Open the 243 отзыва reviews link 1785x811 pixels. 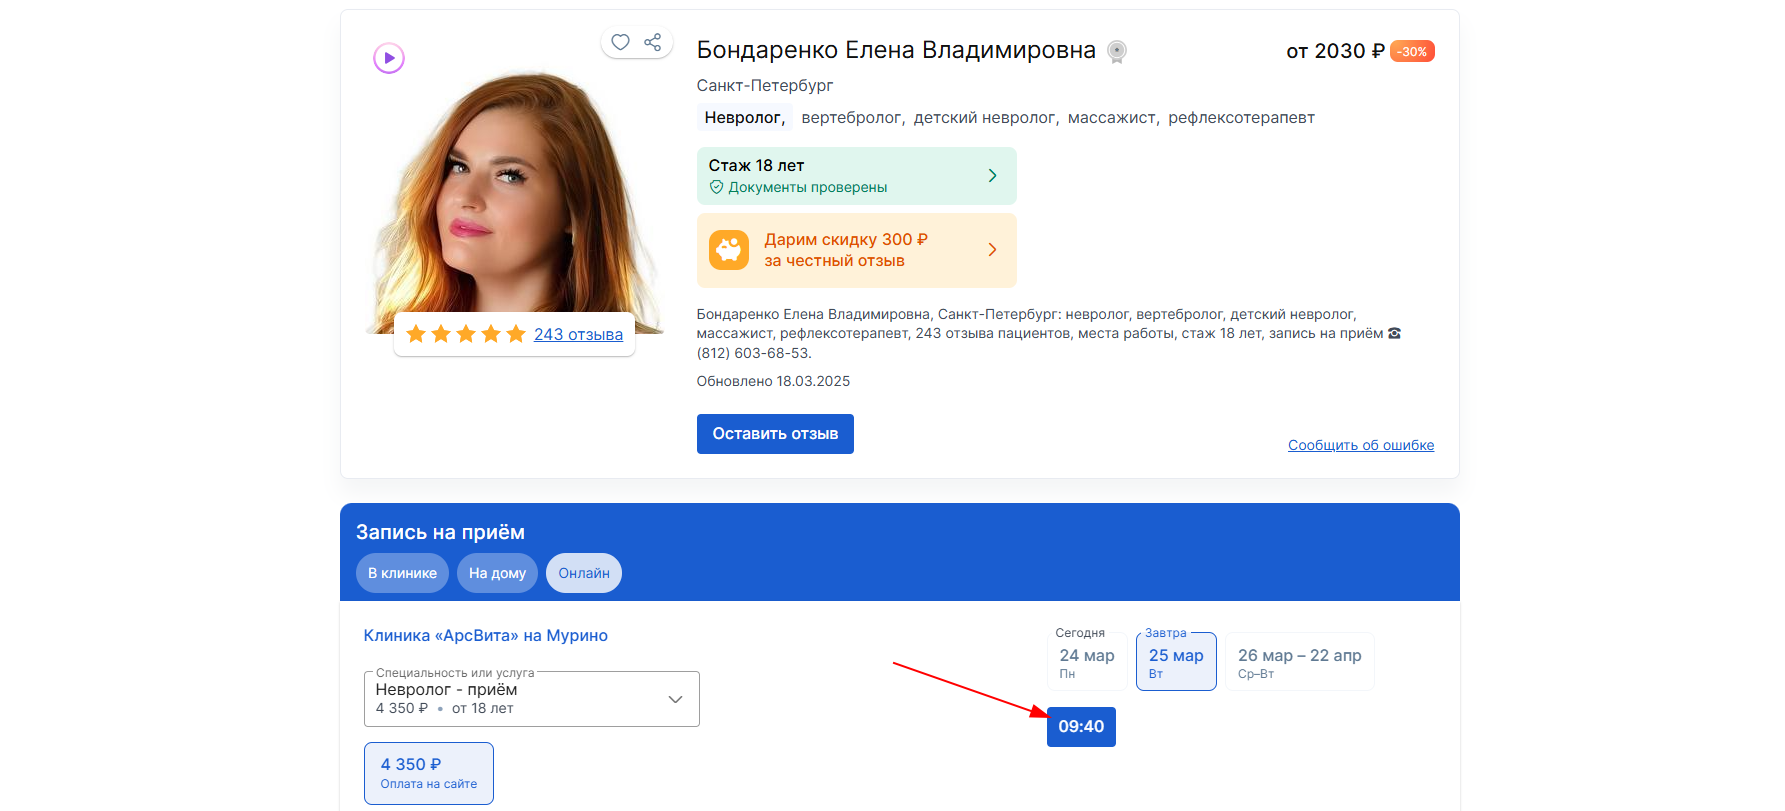click(x=578, y=334)
